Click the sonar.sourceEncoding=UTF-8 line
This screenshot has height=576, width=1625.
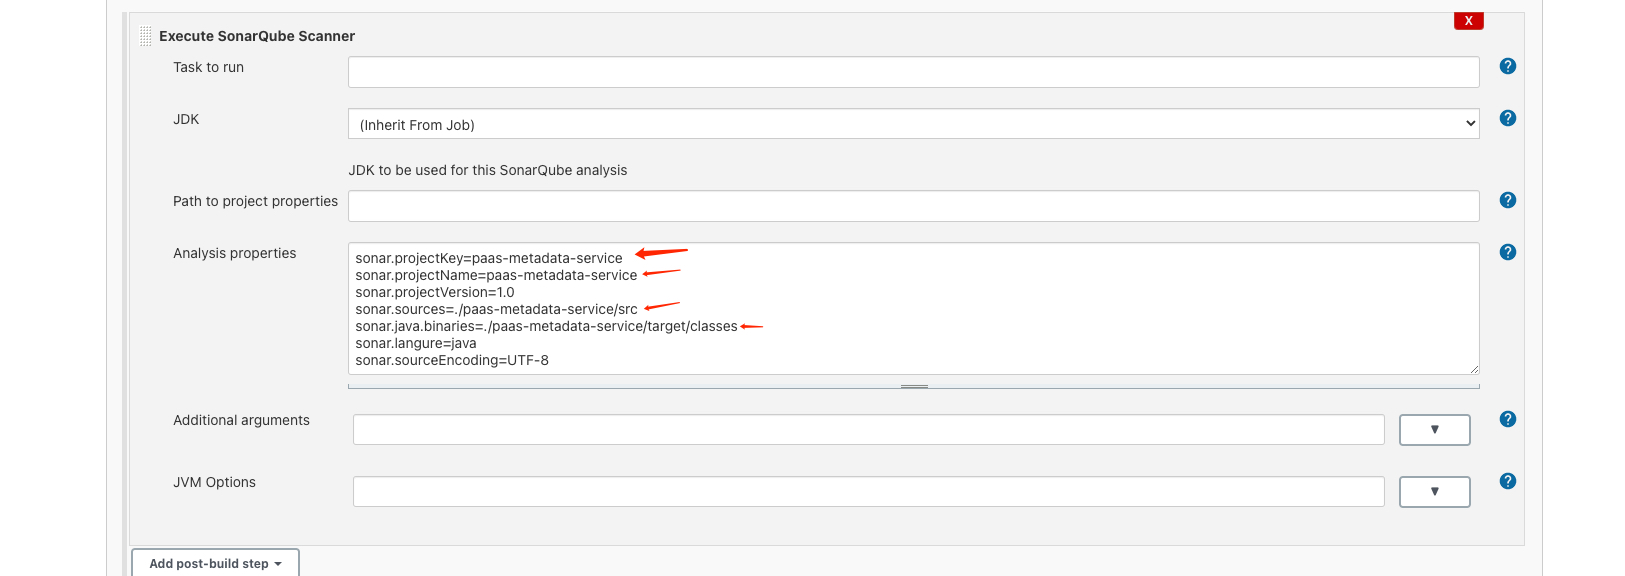coord(452,360)
